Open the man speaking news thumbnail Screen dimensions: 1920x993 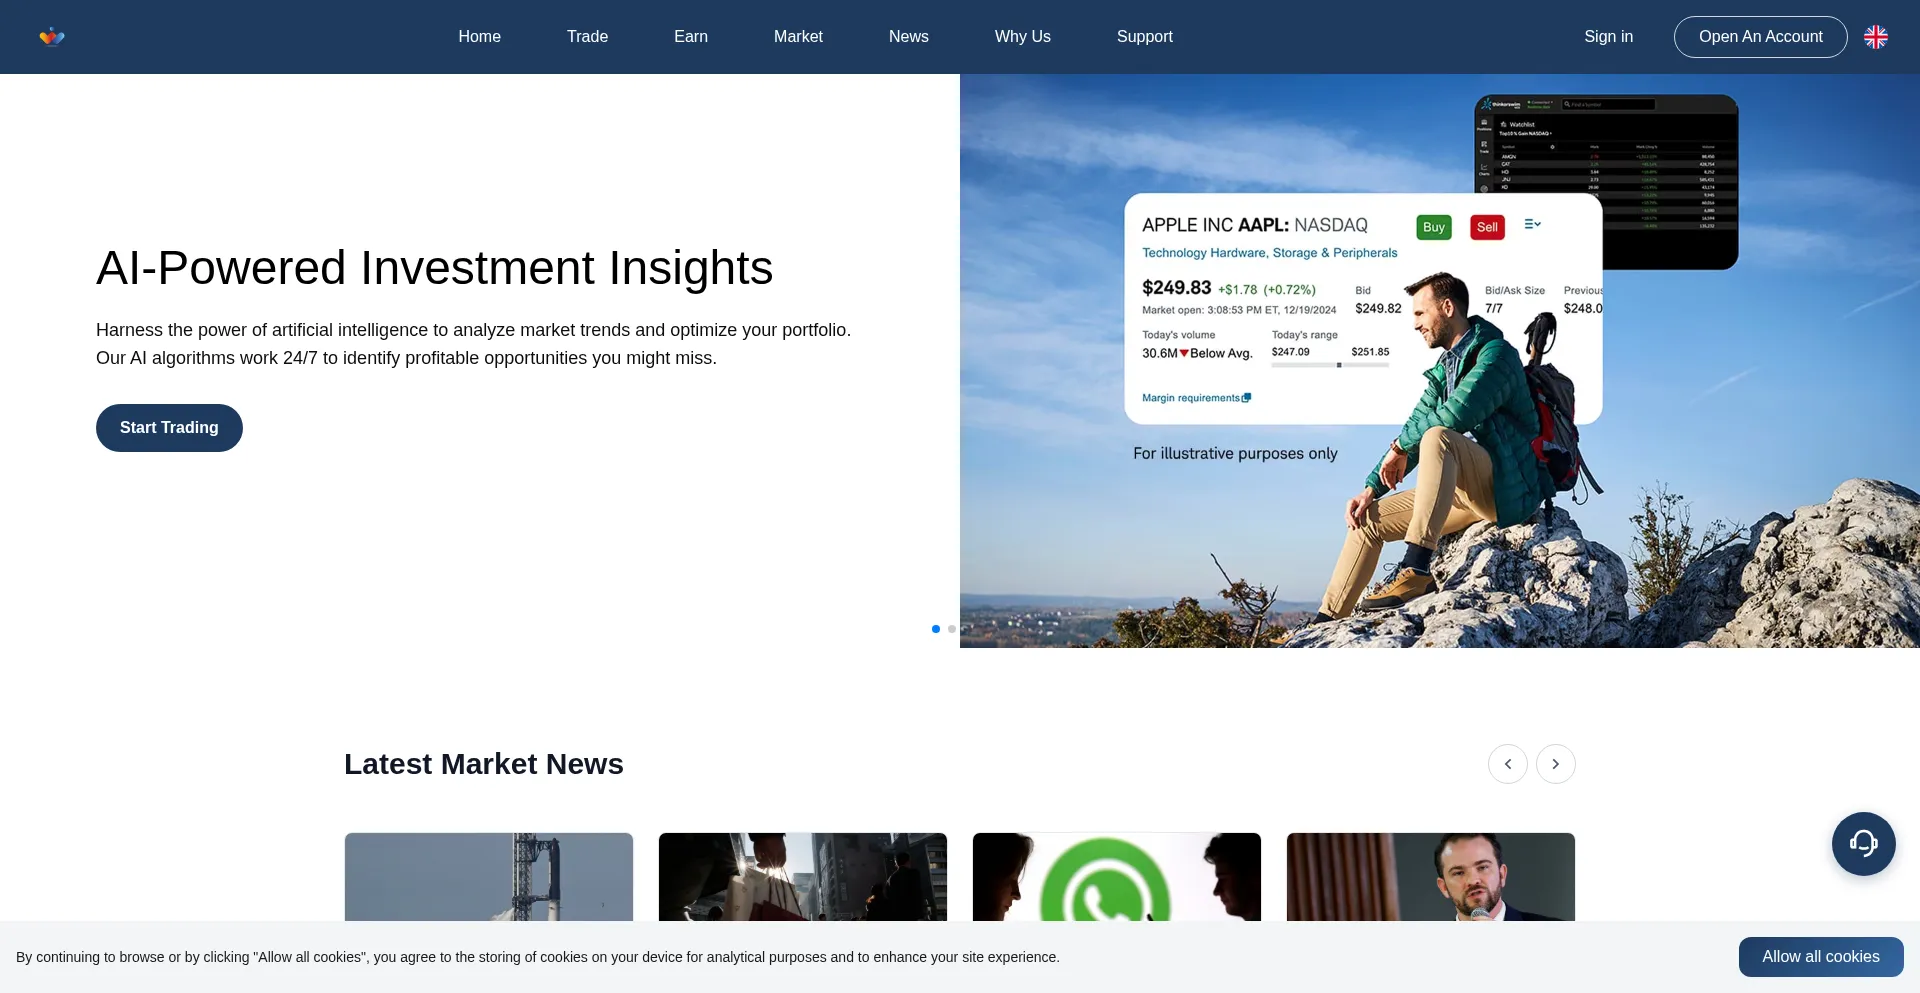(1431, 877)
